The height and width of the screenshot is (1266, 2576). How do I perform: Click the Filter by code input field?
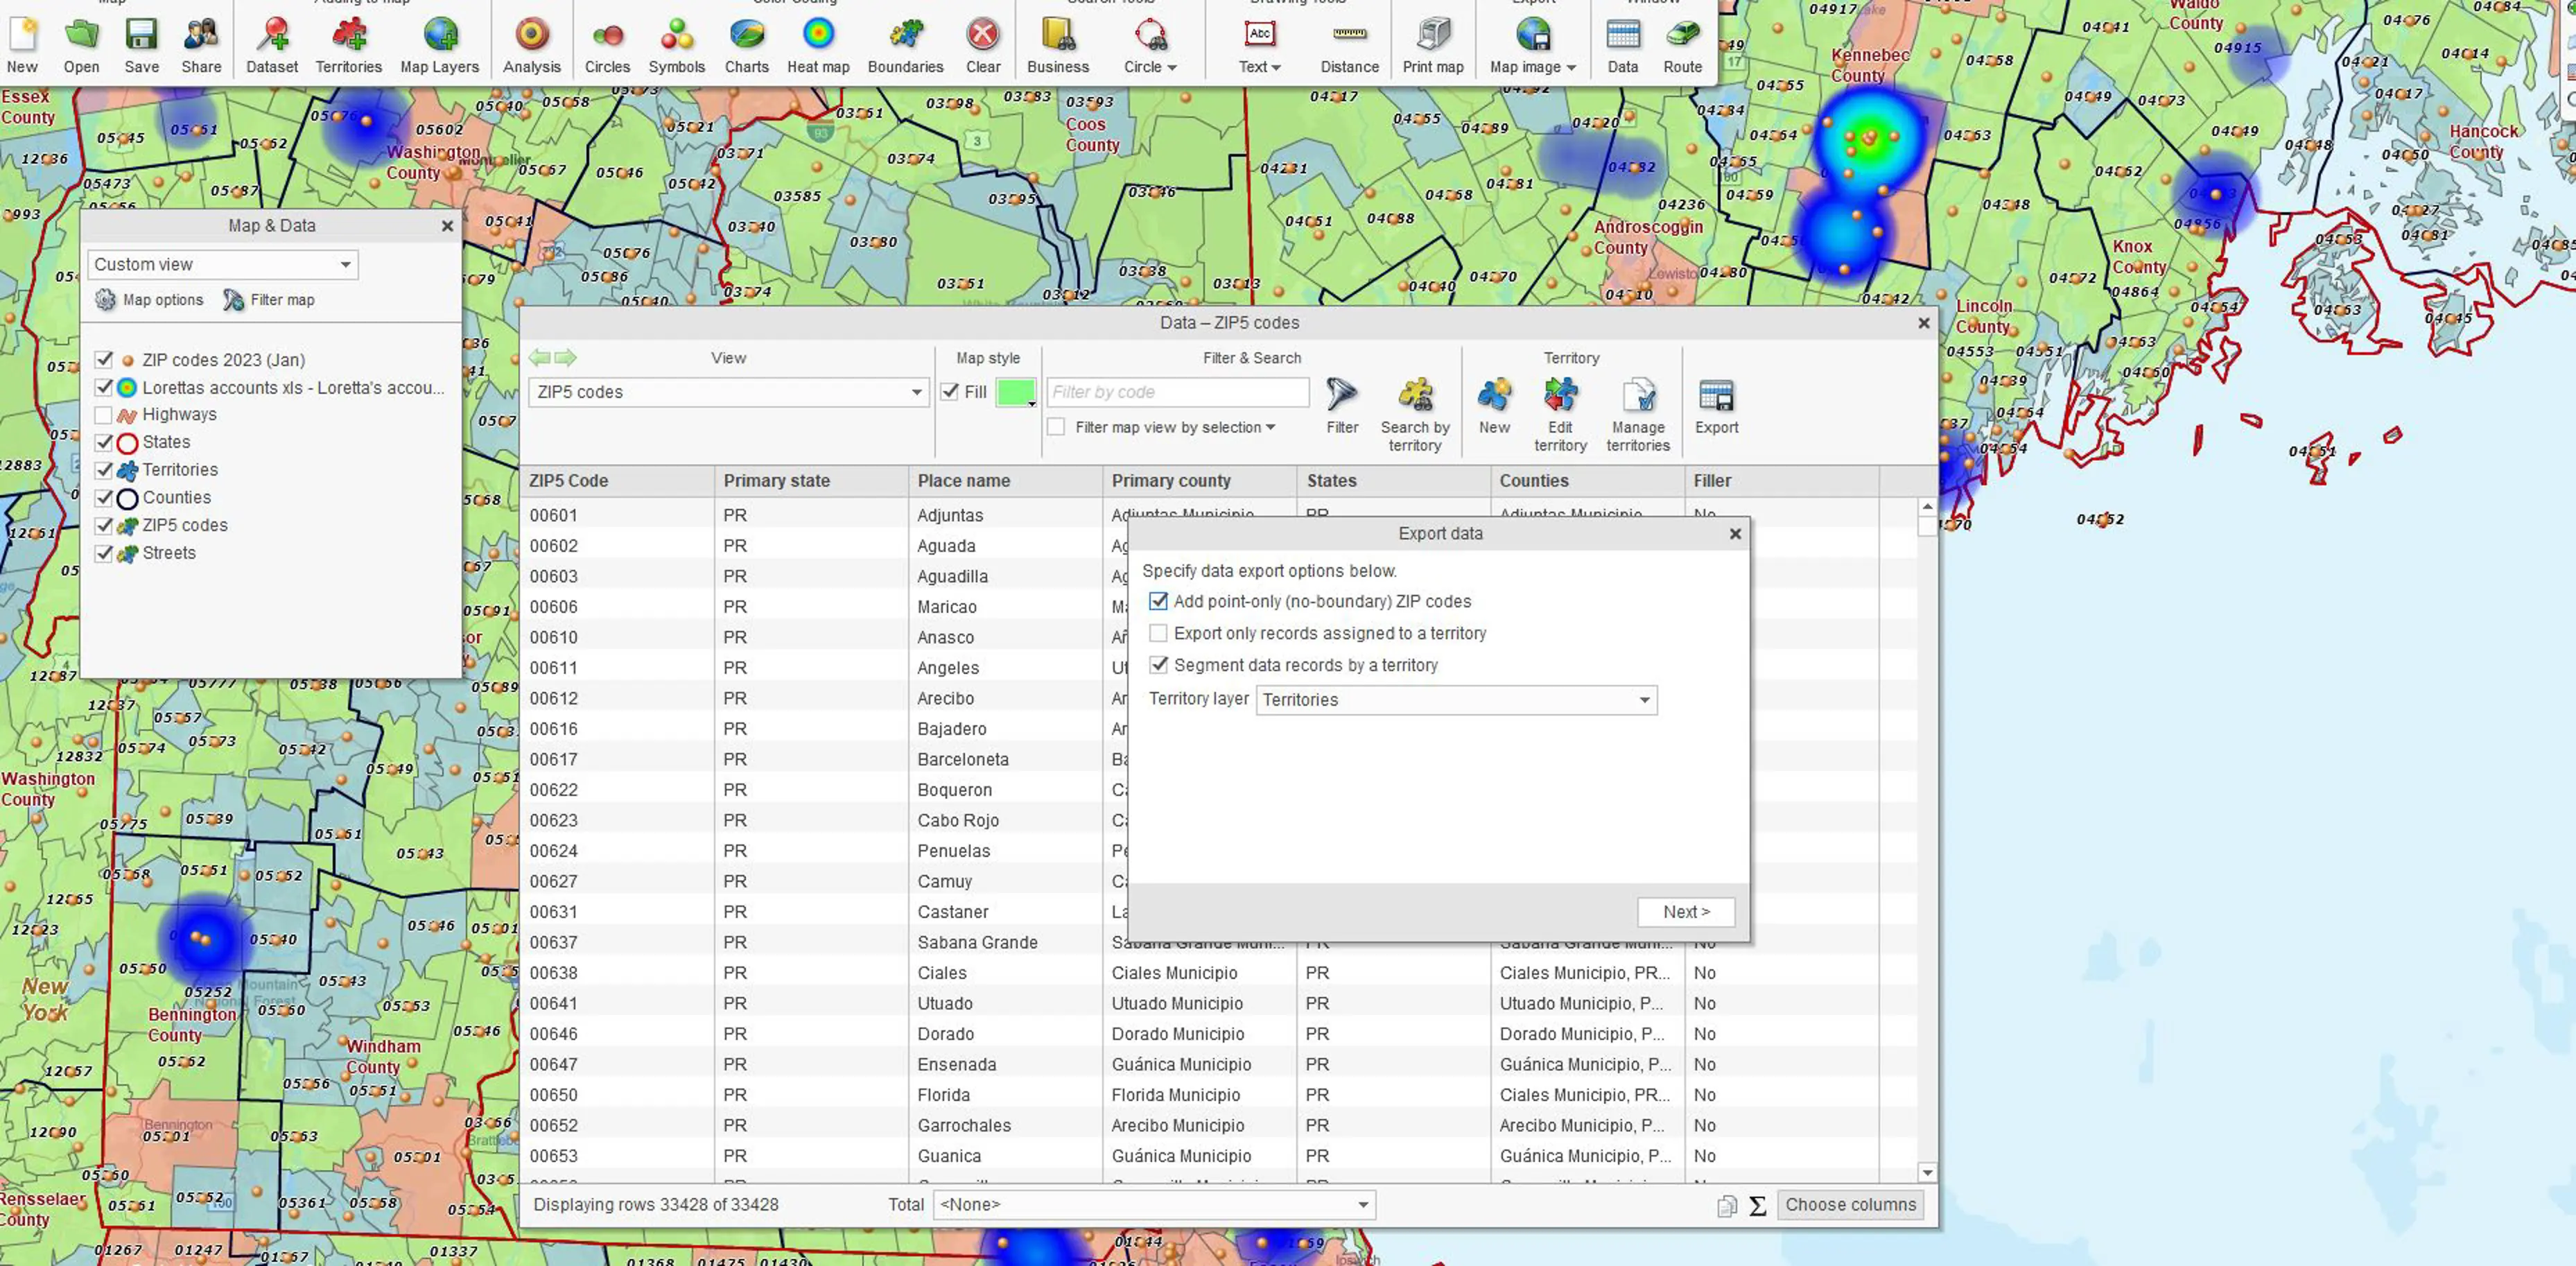click(1178, 392)
